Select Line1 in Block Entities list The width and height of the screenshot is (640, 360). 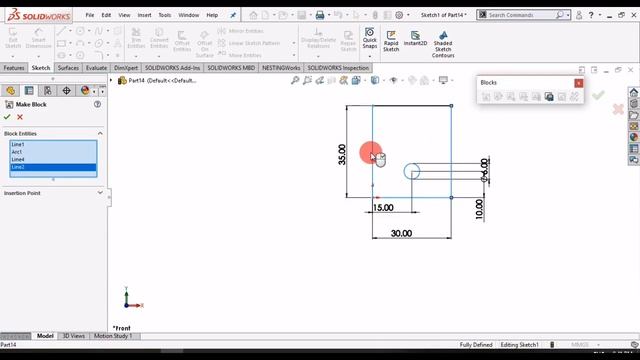tap(53, 144)
